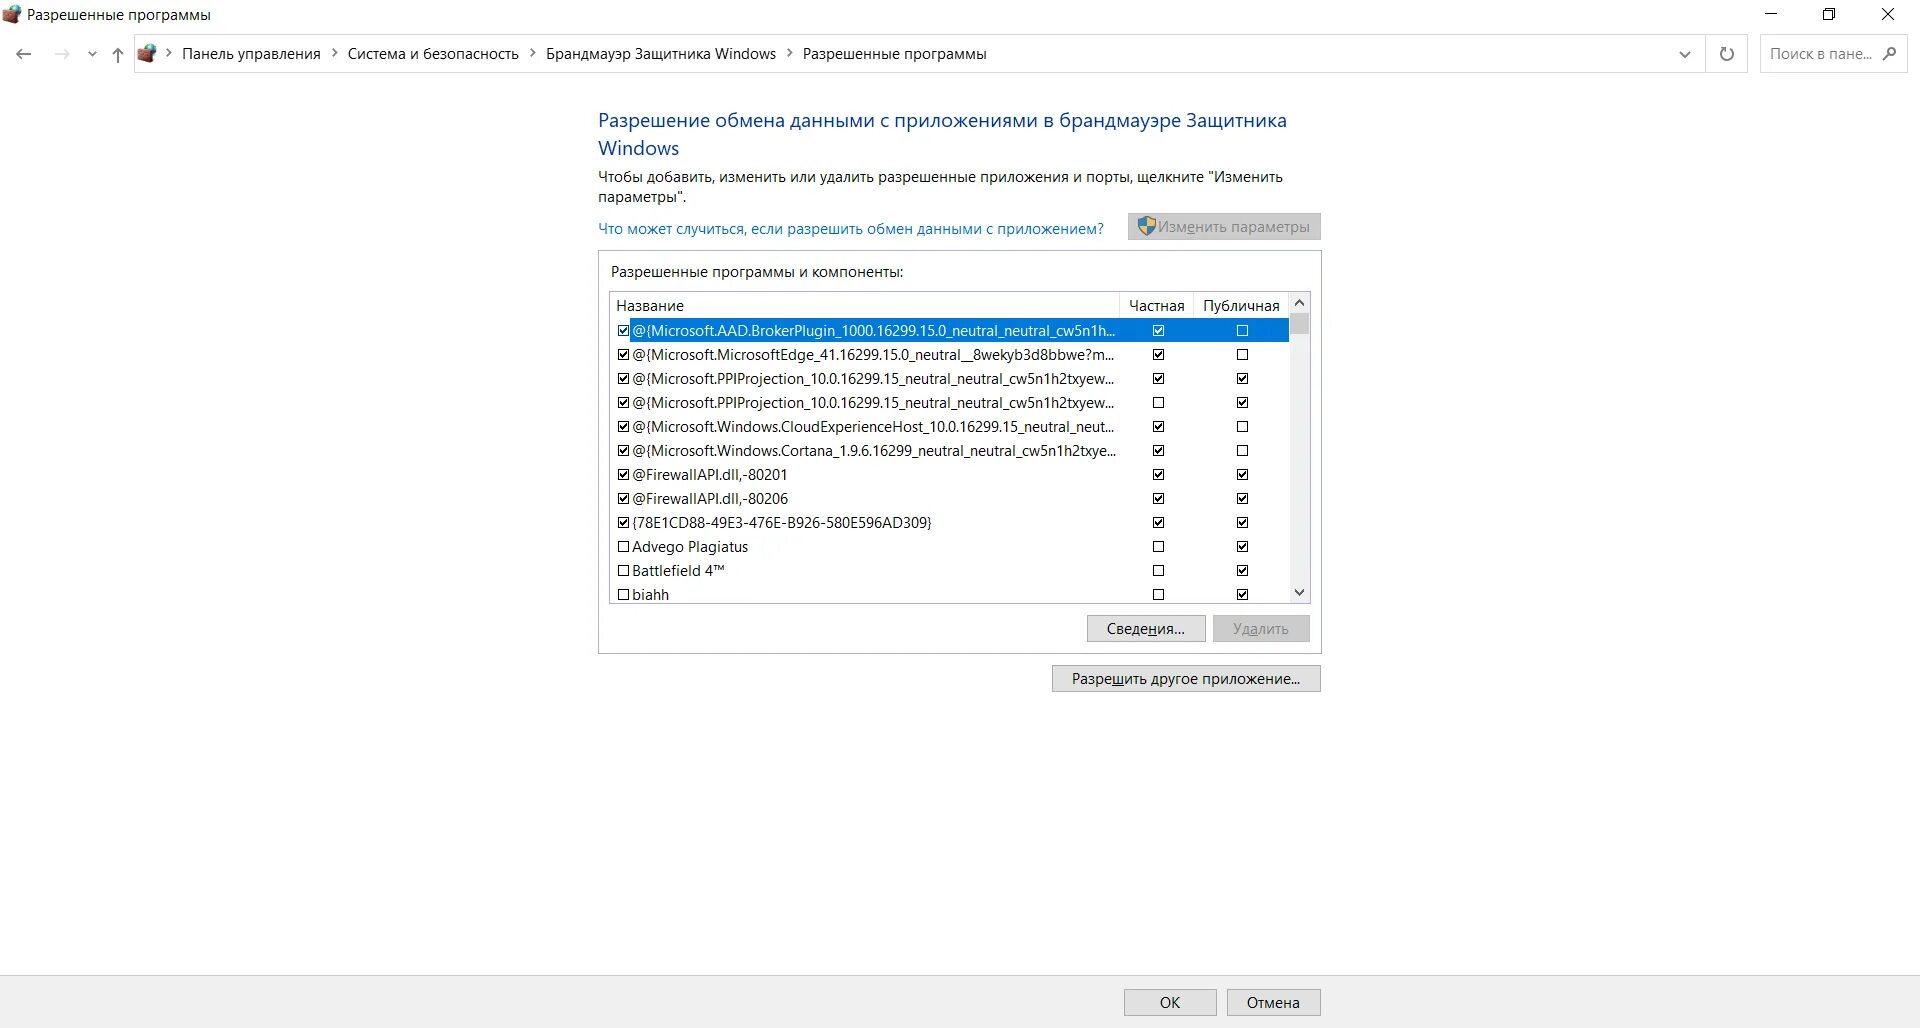
Task: Confirm with the OK button
Action: (x=1170, y=1003)
